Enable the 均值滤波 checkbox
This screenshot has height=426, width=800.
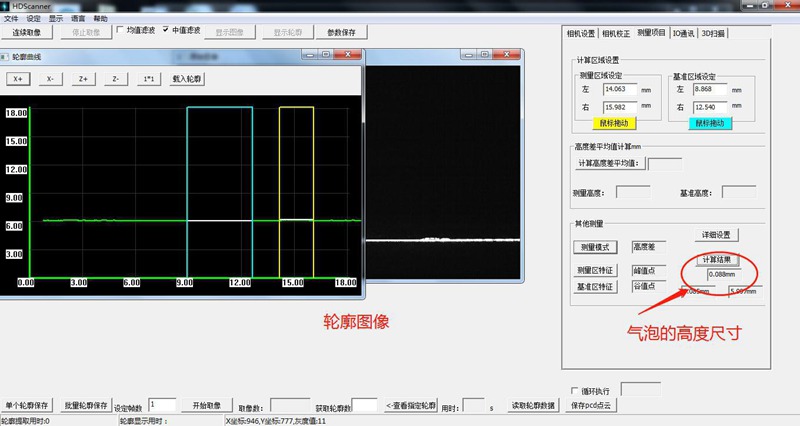[x=122, y=31]
